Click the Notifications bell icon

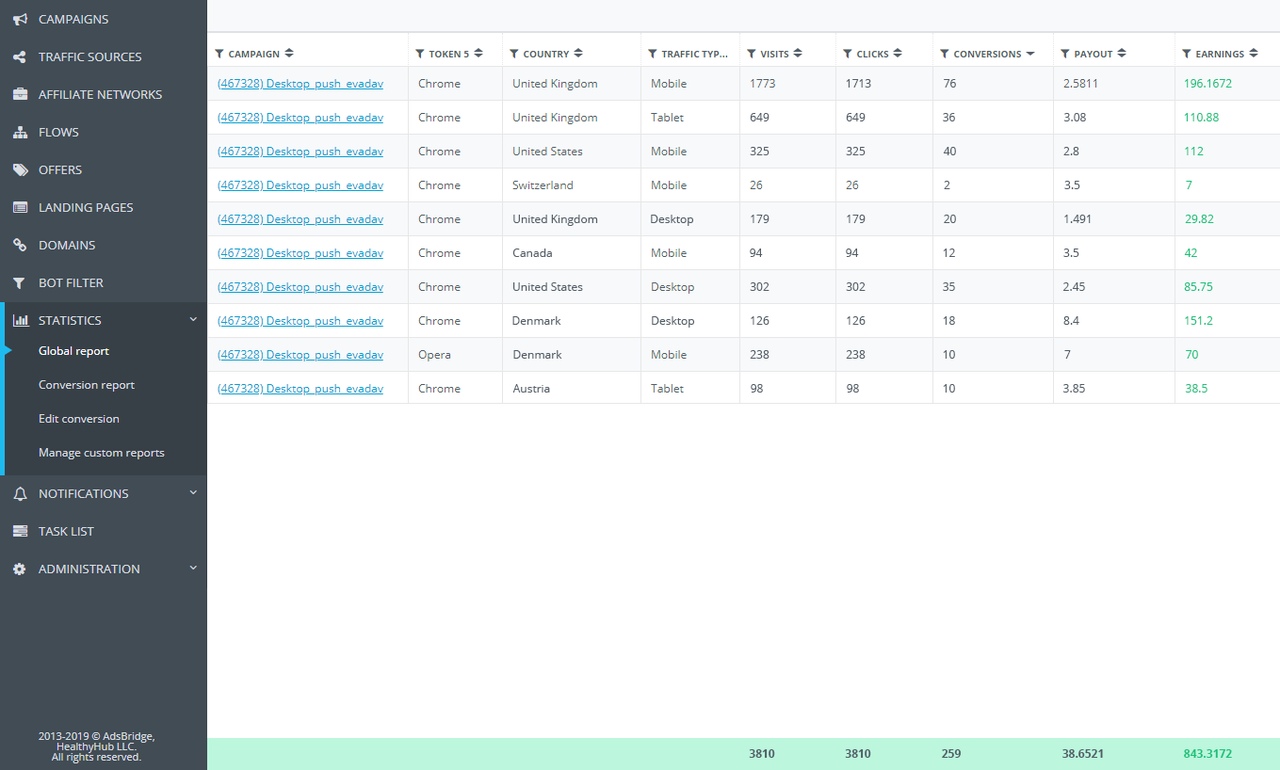point(20,494)
